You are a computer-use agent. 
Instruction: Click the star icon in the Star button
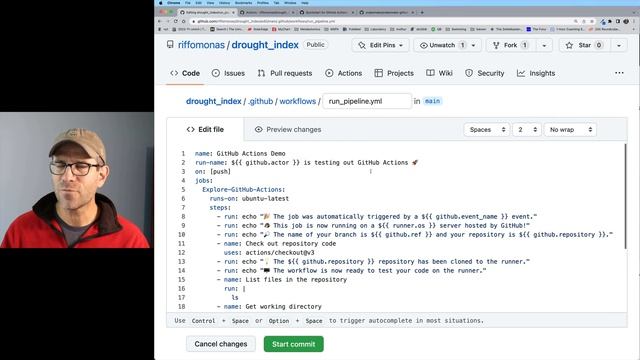(569, 45)
